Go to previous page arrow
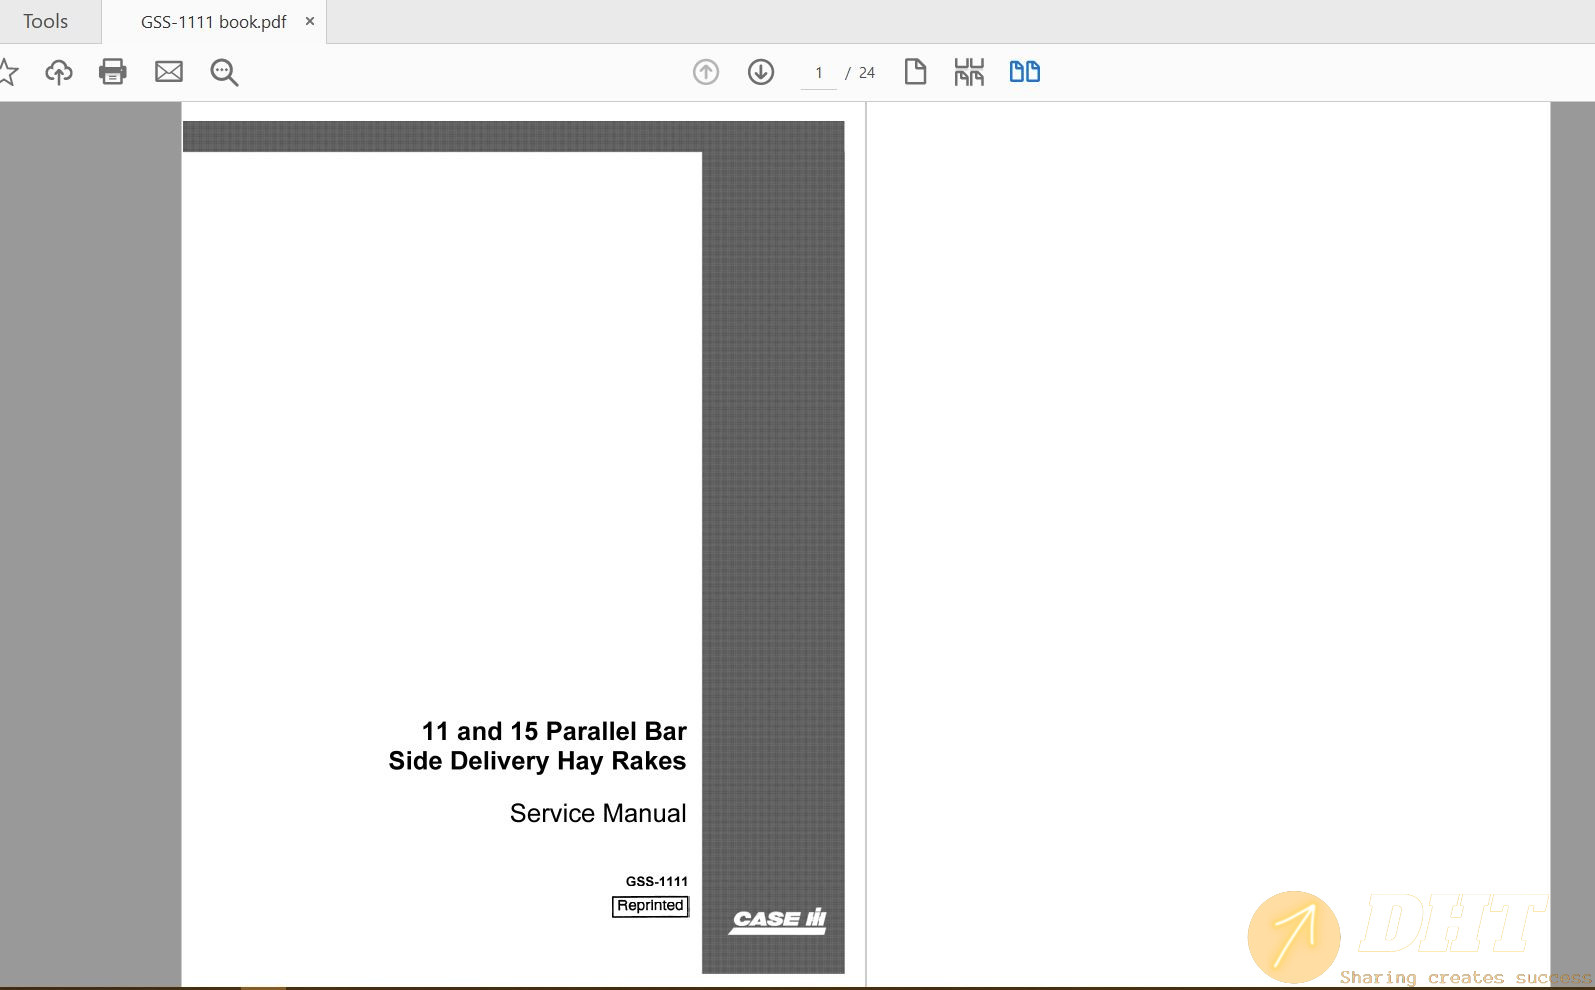The image size is (1595, 990). (x=706, y=72)
